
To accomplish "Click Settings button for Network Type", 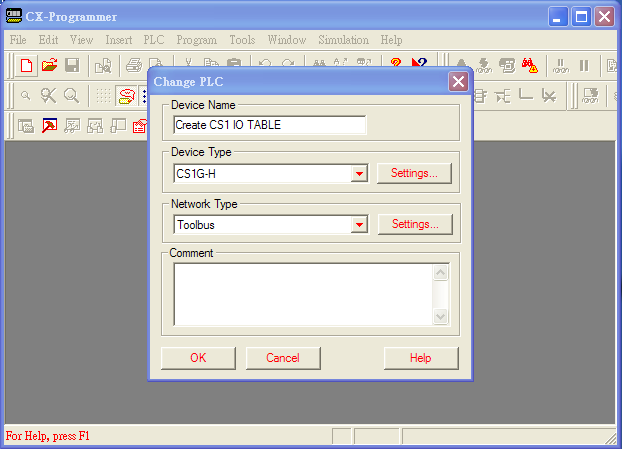I will [x=415, y=224].
